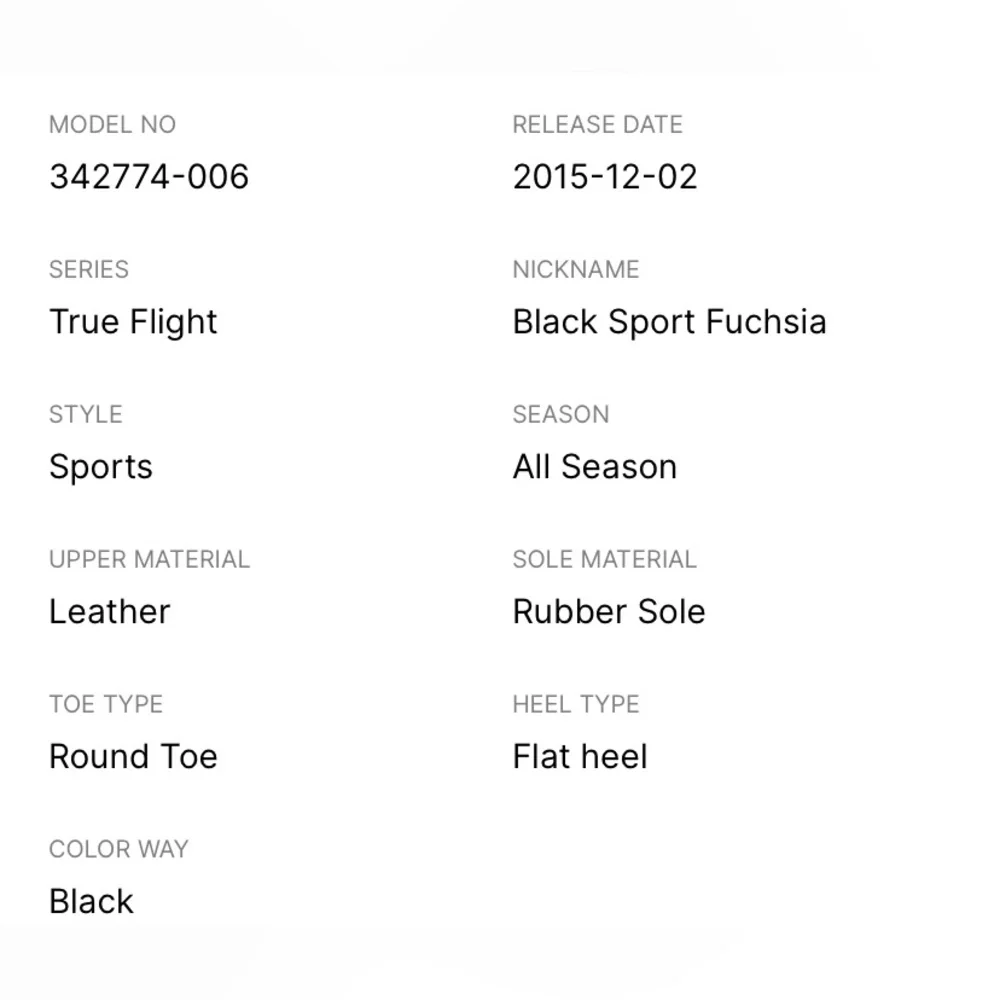The height and width of the screenshot is (1000, 1000).
Task: Click the TOE TYPE label
Action: point(106,705)
